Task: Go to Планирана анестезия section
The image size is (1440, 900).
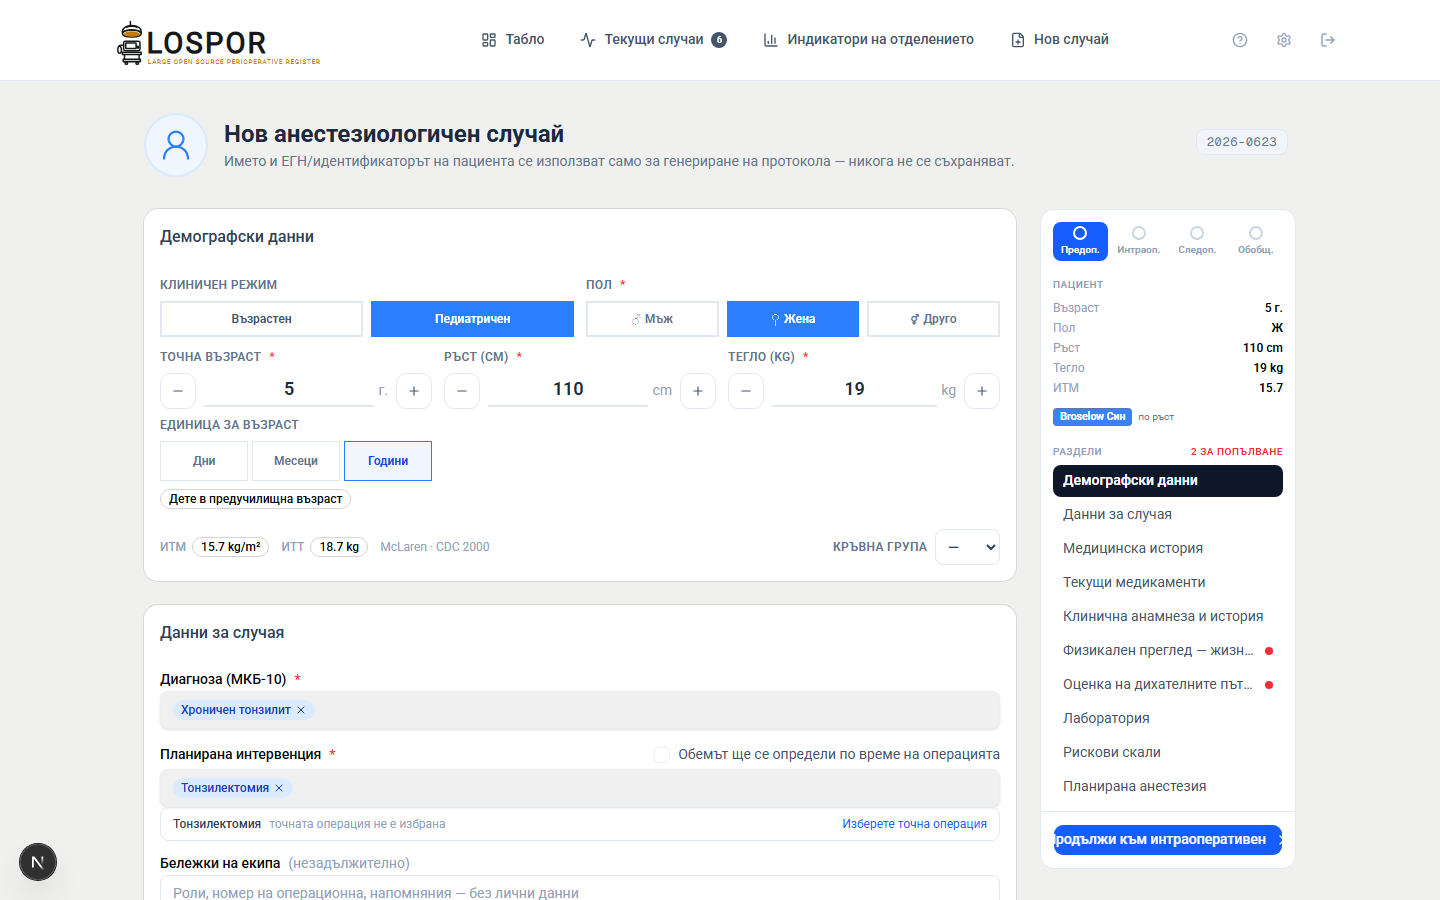Action: click(x=1168, y=787)
